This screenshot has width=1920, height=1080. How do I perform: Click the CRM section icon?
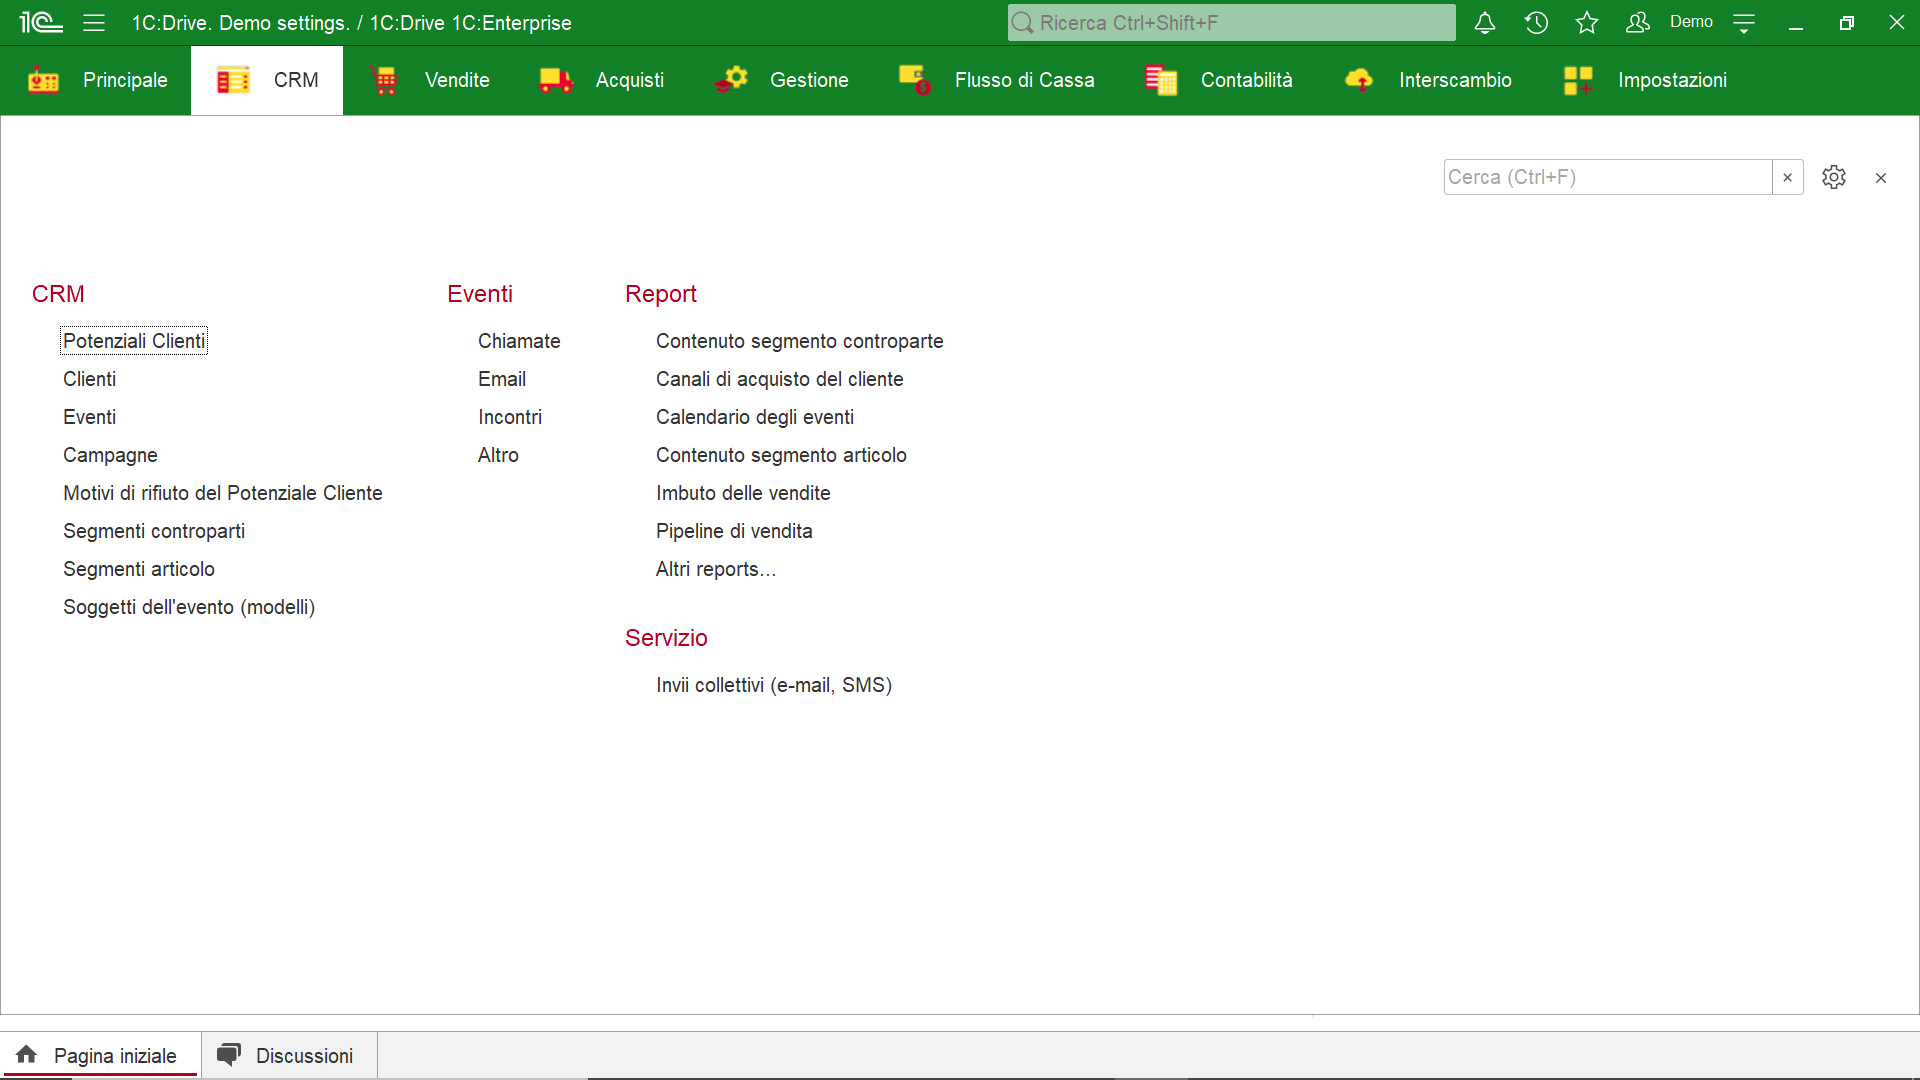click(x=233, y=80)
